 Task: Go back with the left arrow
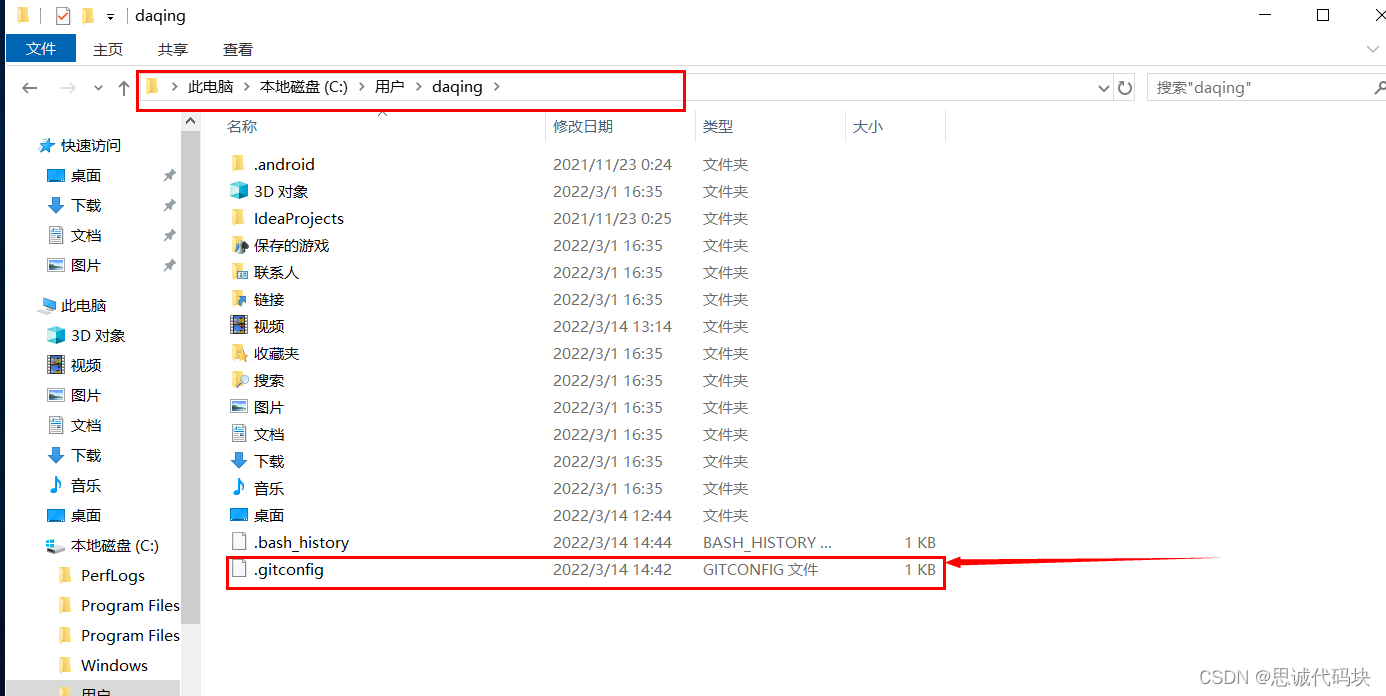pyautogui.click(x=30, y=88)
